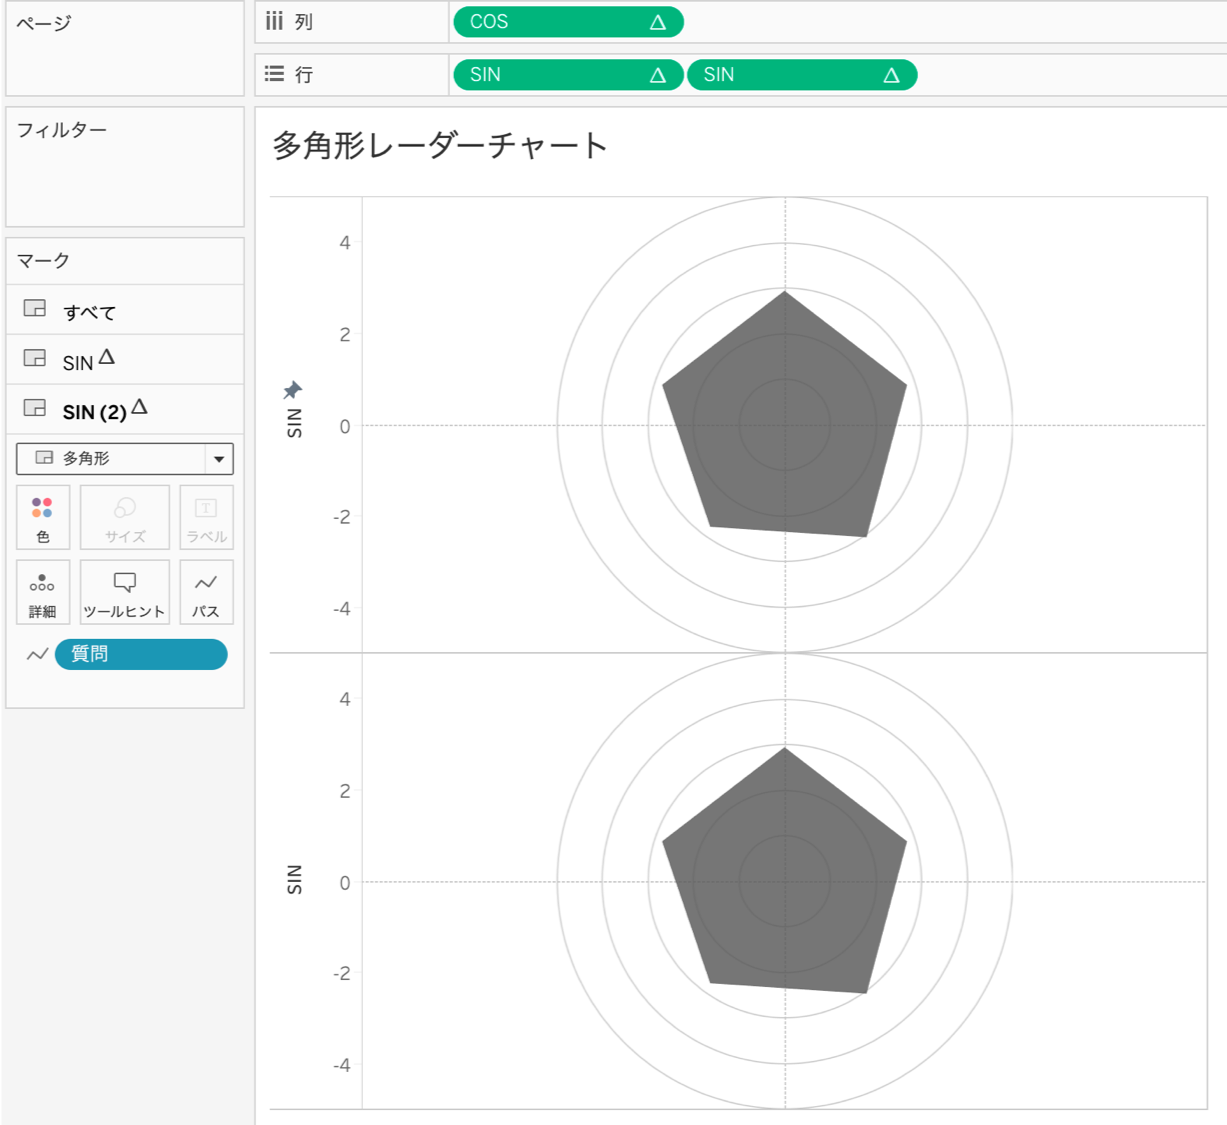The height and width of the screenshot is (1125, 1227).
Task: Click the ページ shelf header
Action: 44,23
